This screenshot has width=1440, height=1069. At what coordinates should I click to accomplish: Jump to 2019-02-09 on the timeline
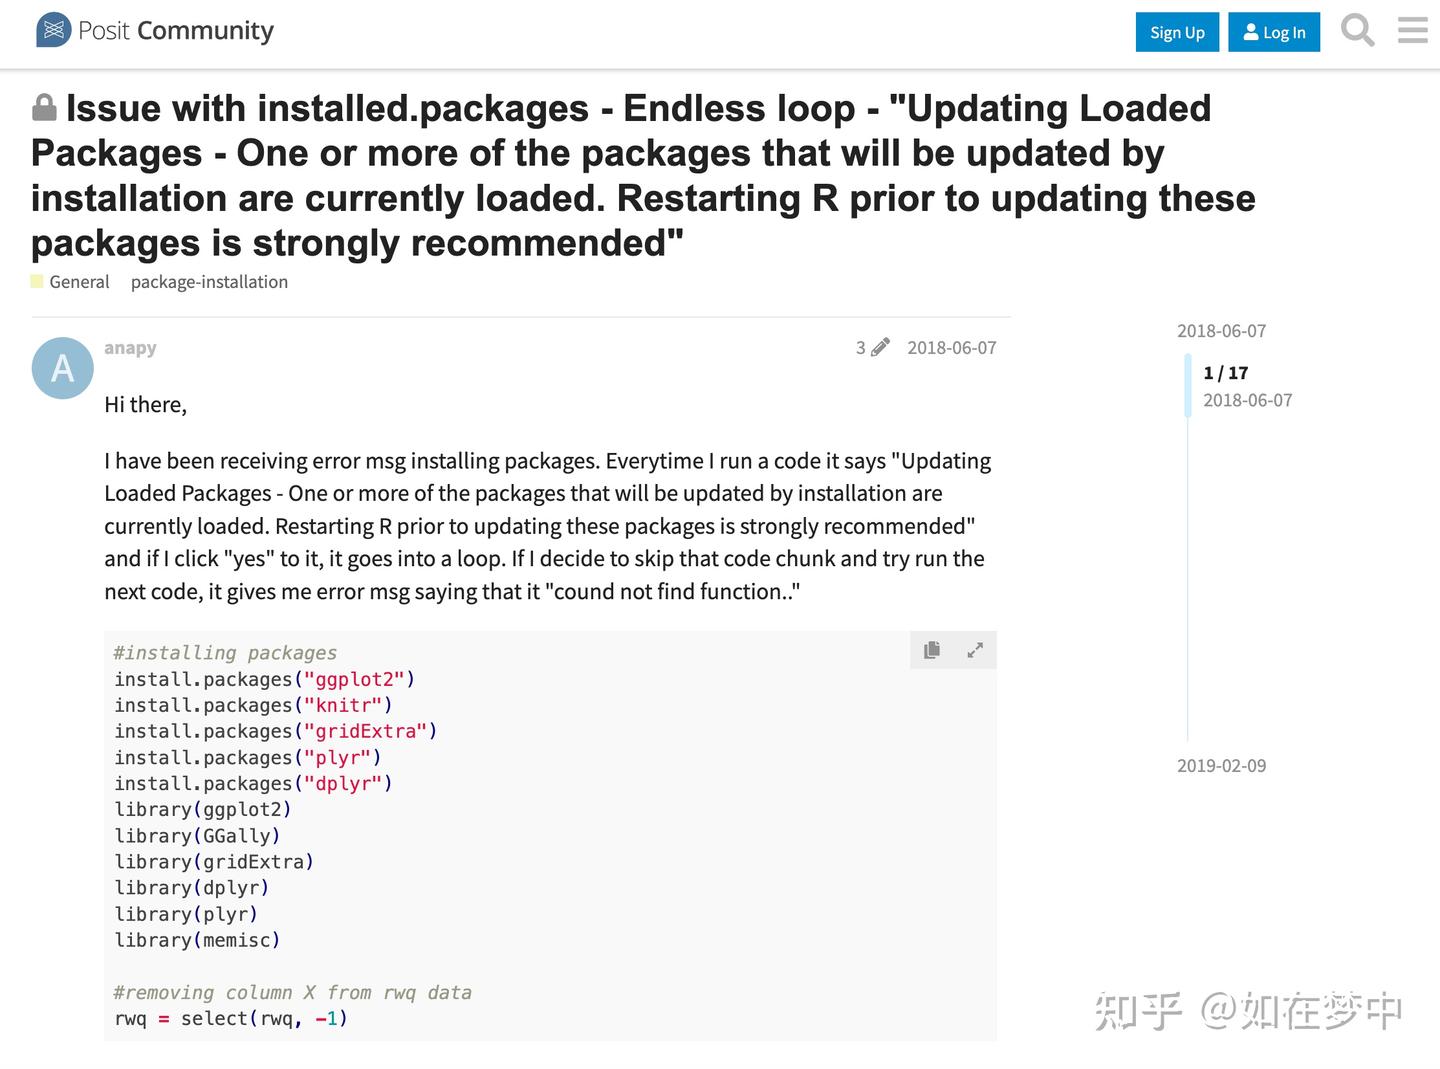point(1222,765)
